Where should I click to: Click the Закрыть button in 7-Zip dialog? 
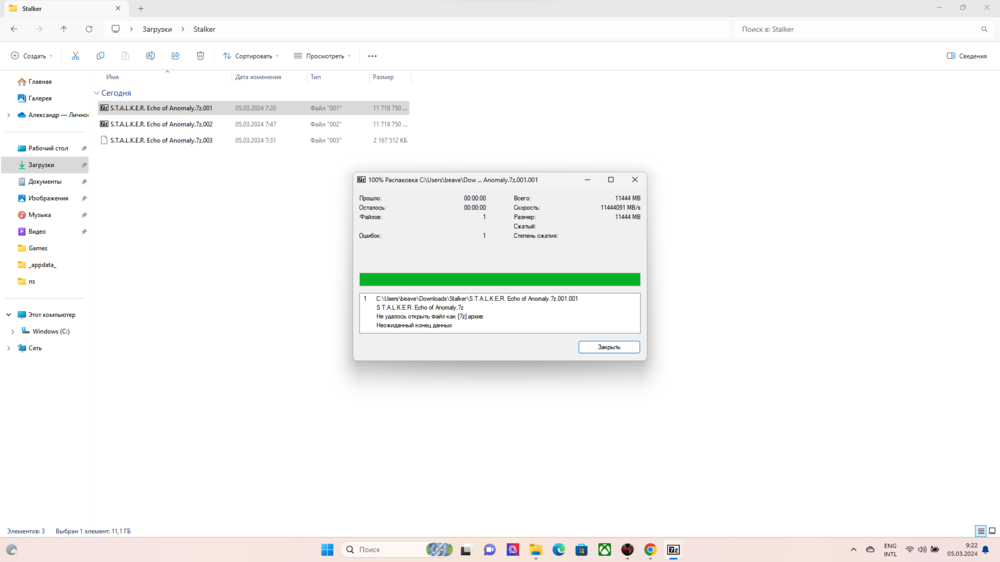[x=609, y=347]
